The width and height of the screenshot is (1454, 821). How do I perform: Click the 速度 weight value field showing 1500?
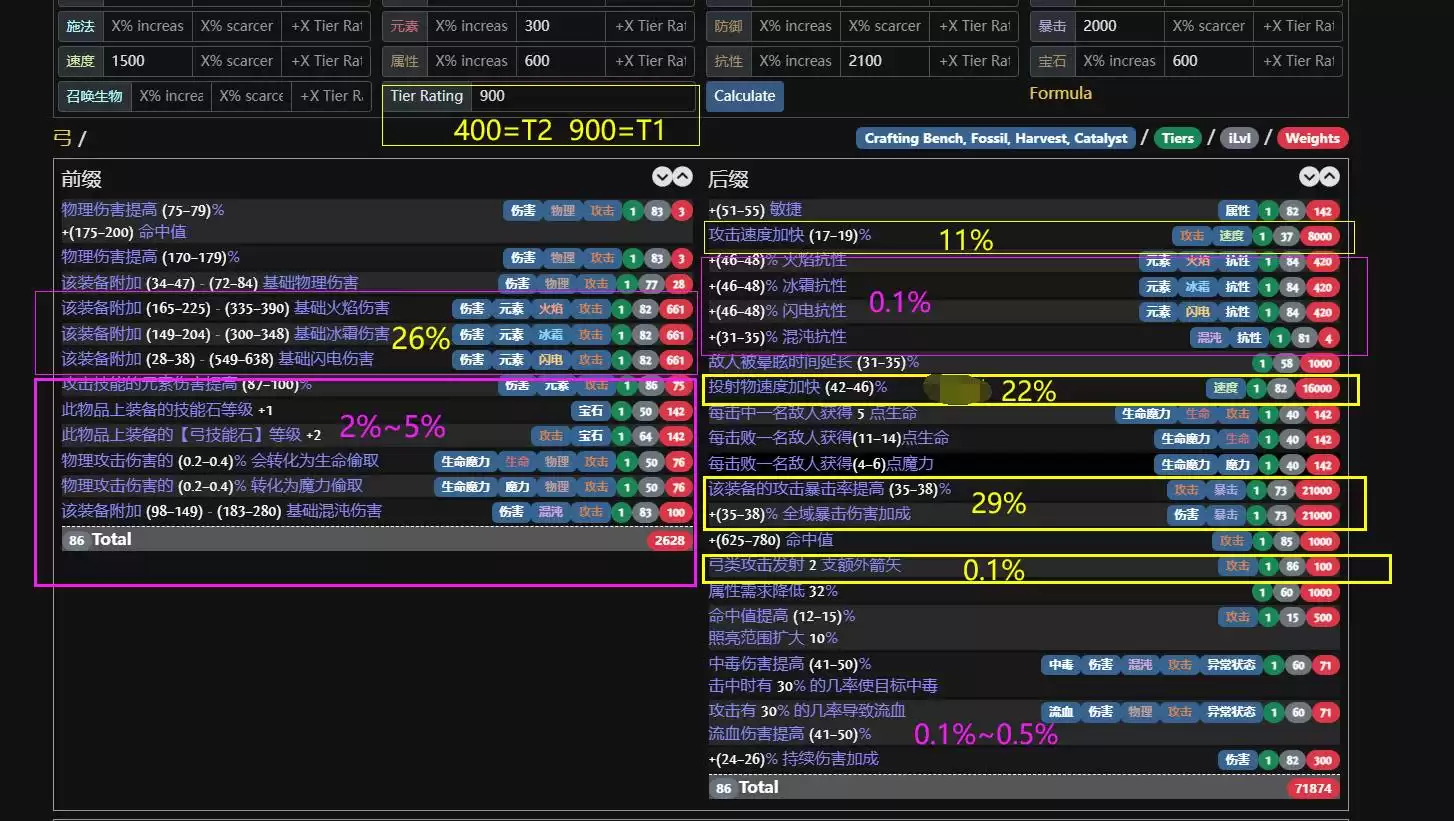[147, 61]
